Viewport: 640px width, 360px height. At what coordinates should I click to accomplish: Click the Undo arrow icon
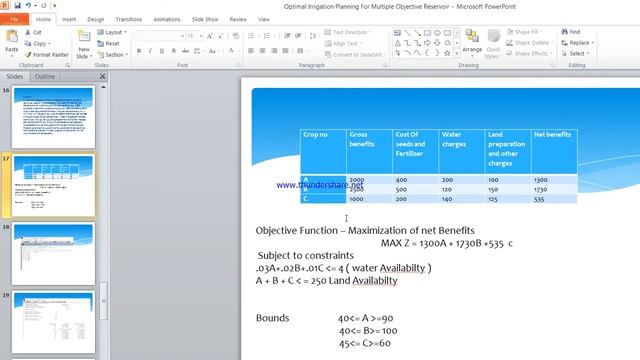point(28,6)
